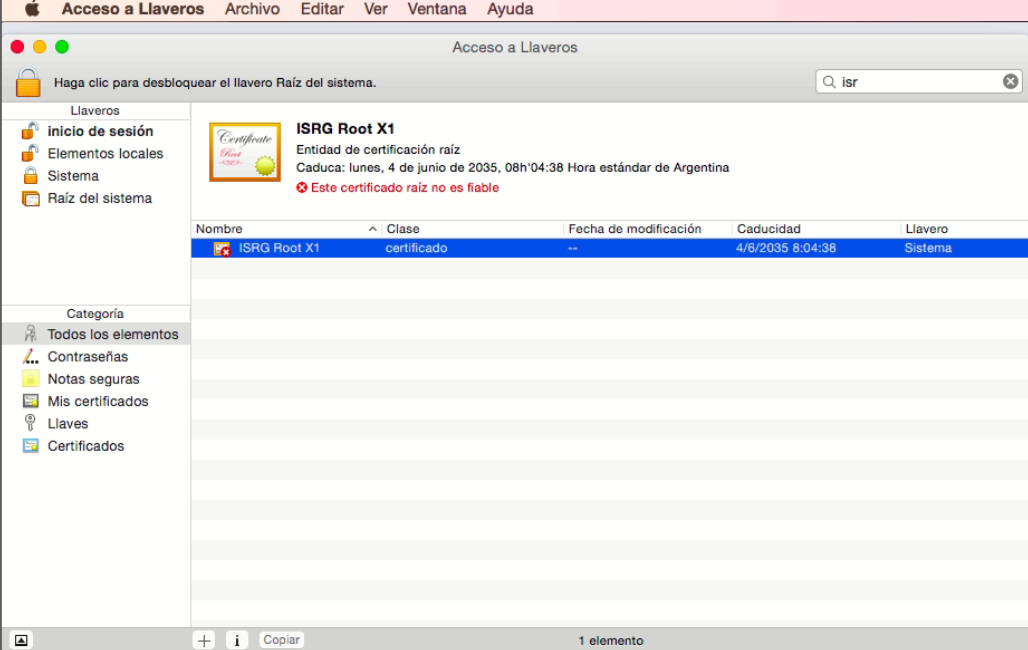Click the unlock instruction text beside the padlock

coord(215,83)
